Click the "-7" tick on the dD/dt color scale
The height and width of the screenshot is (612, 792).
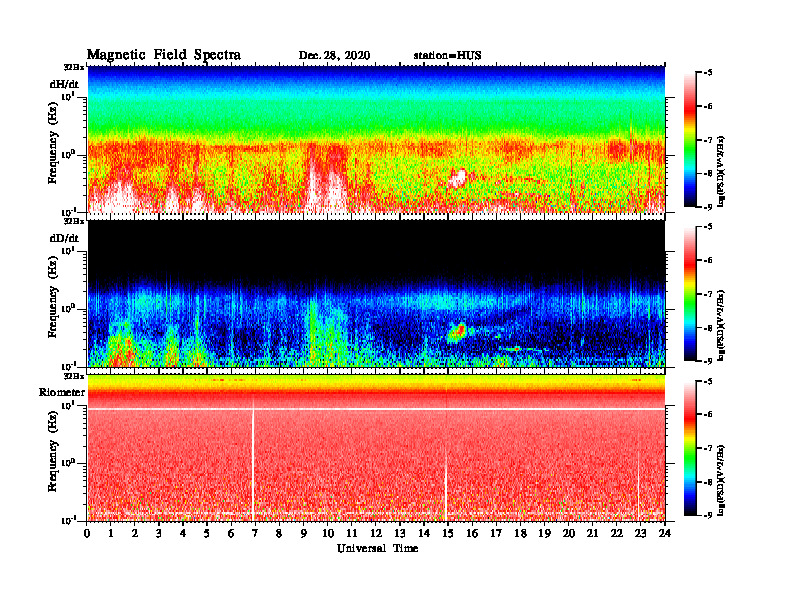tap(707, 294)
